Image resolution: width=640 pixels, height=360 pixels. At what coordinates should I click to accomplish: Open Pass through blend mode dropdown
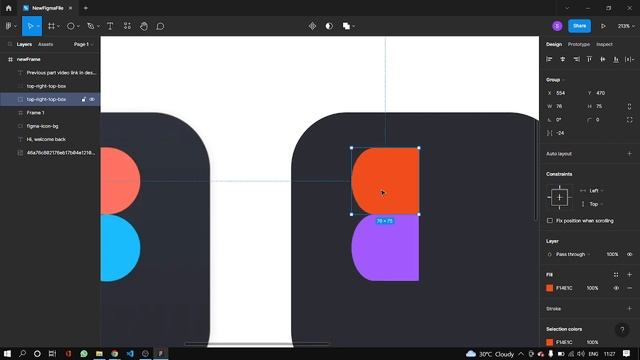(573, 254)
